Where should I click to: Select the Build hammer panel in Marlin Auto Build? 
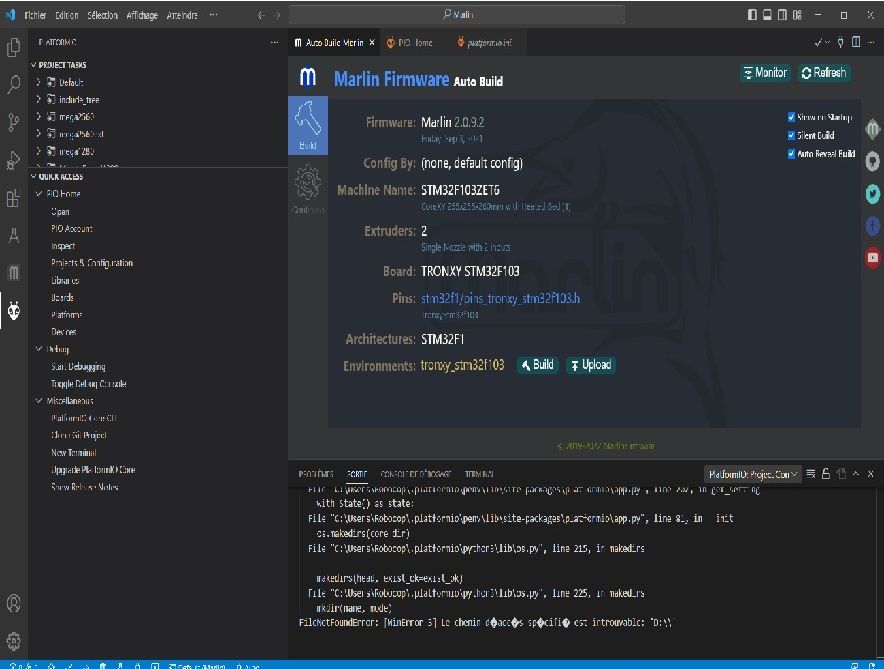tap(308, 125)
